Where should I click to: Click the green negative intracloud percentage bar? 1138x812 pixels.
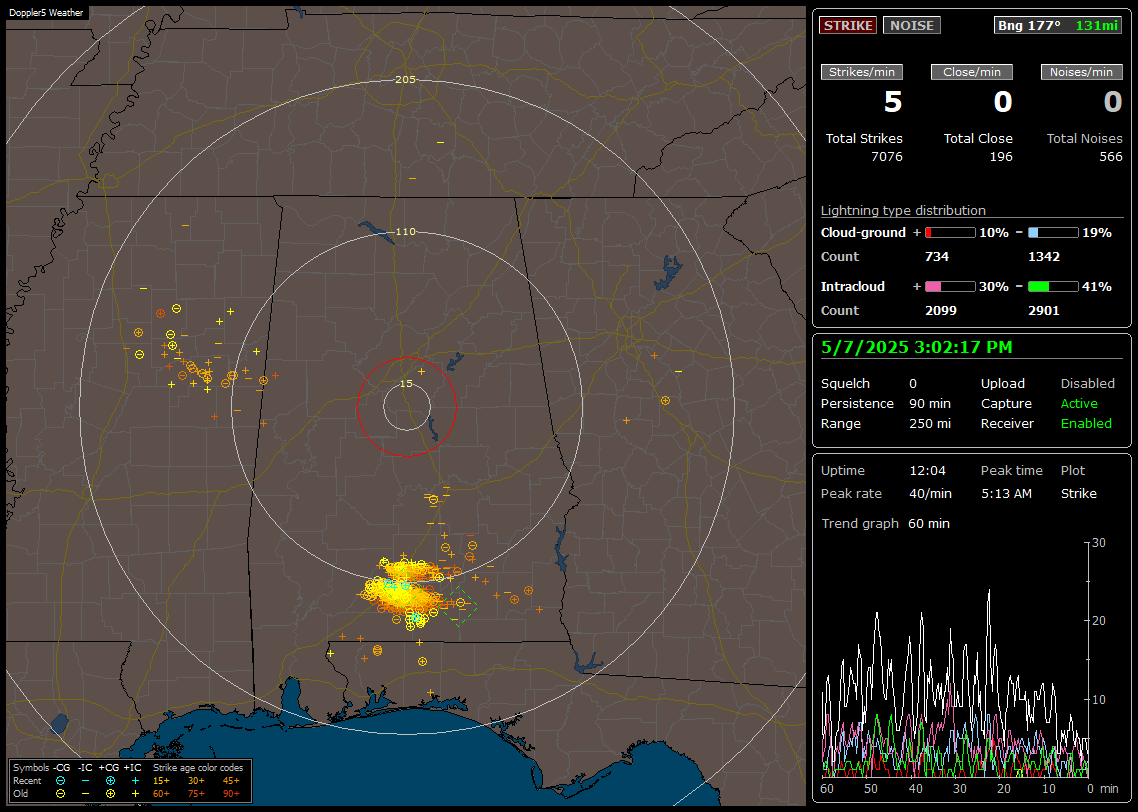coord(1053,287)
